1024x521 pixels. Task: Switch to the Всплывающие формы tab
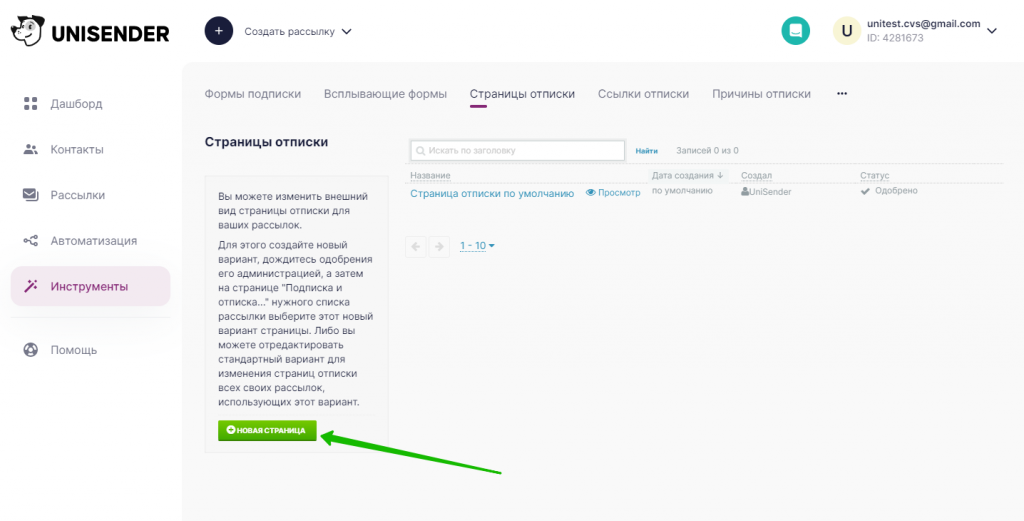coord(385,94)
